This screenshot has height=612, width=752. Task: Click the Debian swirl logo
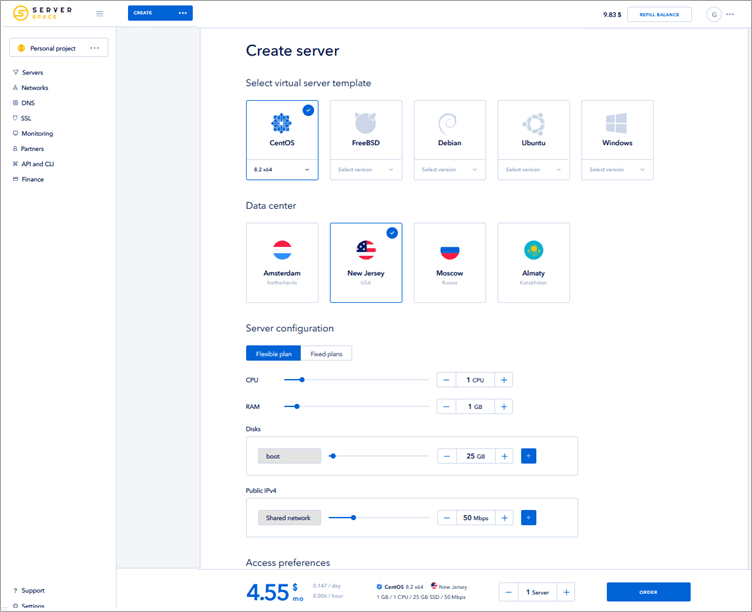click(x=448, y=124)
